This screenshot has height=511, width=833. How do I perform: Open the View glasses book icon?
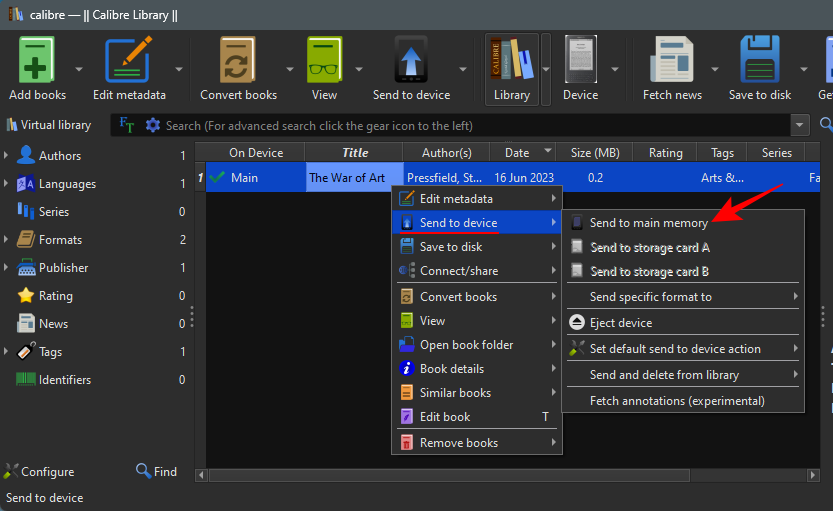click(324, 62)
